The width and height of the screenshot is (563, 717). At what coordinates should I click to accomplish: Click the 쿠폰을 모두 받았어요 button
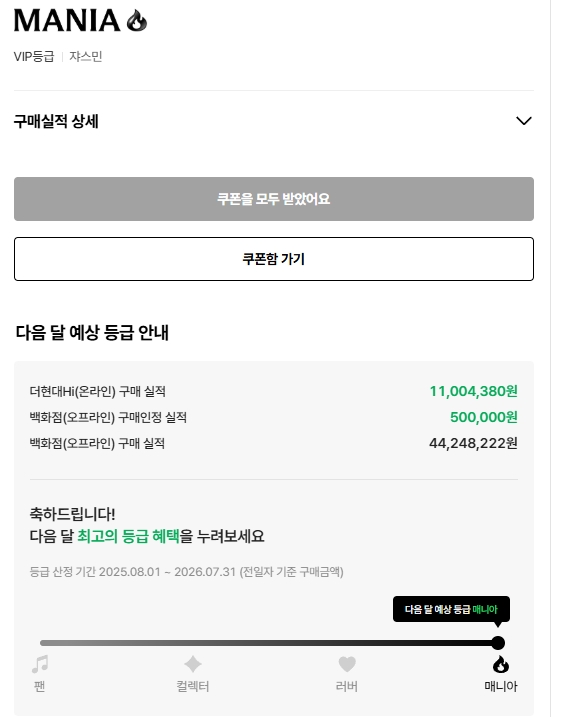click(x=273, y=199)
